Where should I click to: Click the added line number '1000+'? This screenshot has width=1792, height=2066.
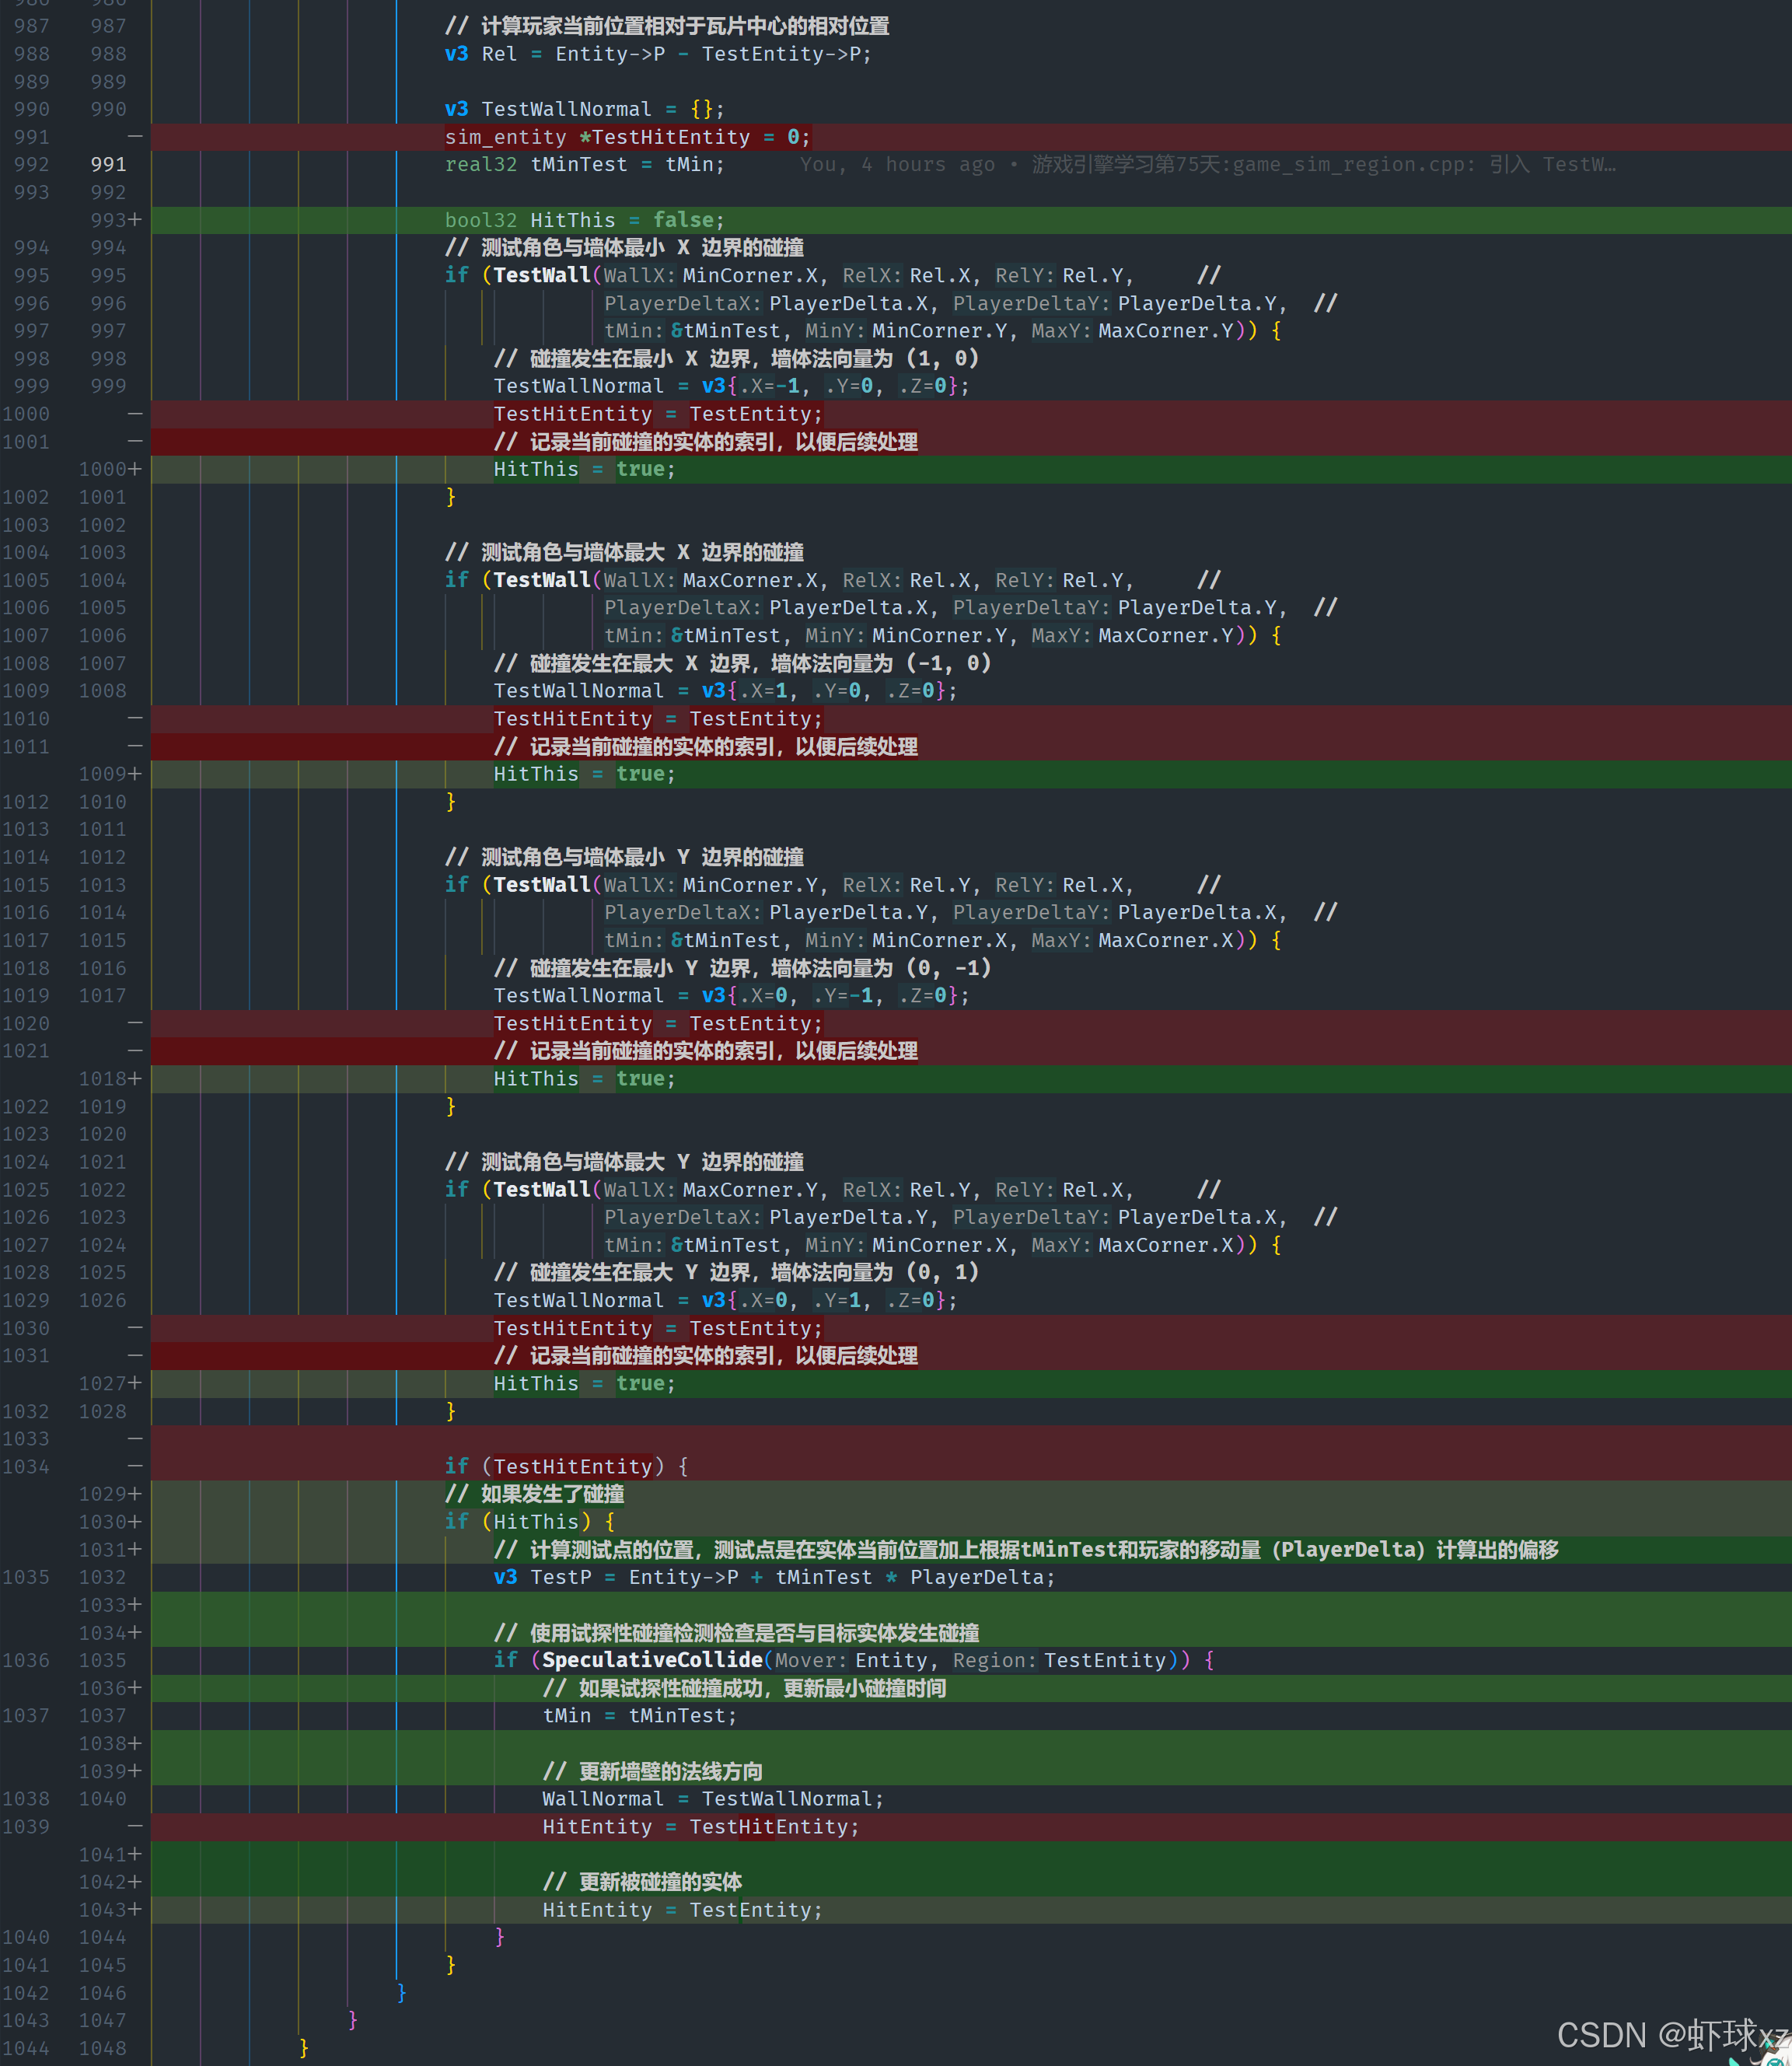(x=110, y=469)
